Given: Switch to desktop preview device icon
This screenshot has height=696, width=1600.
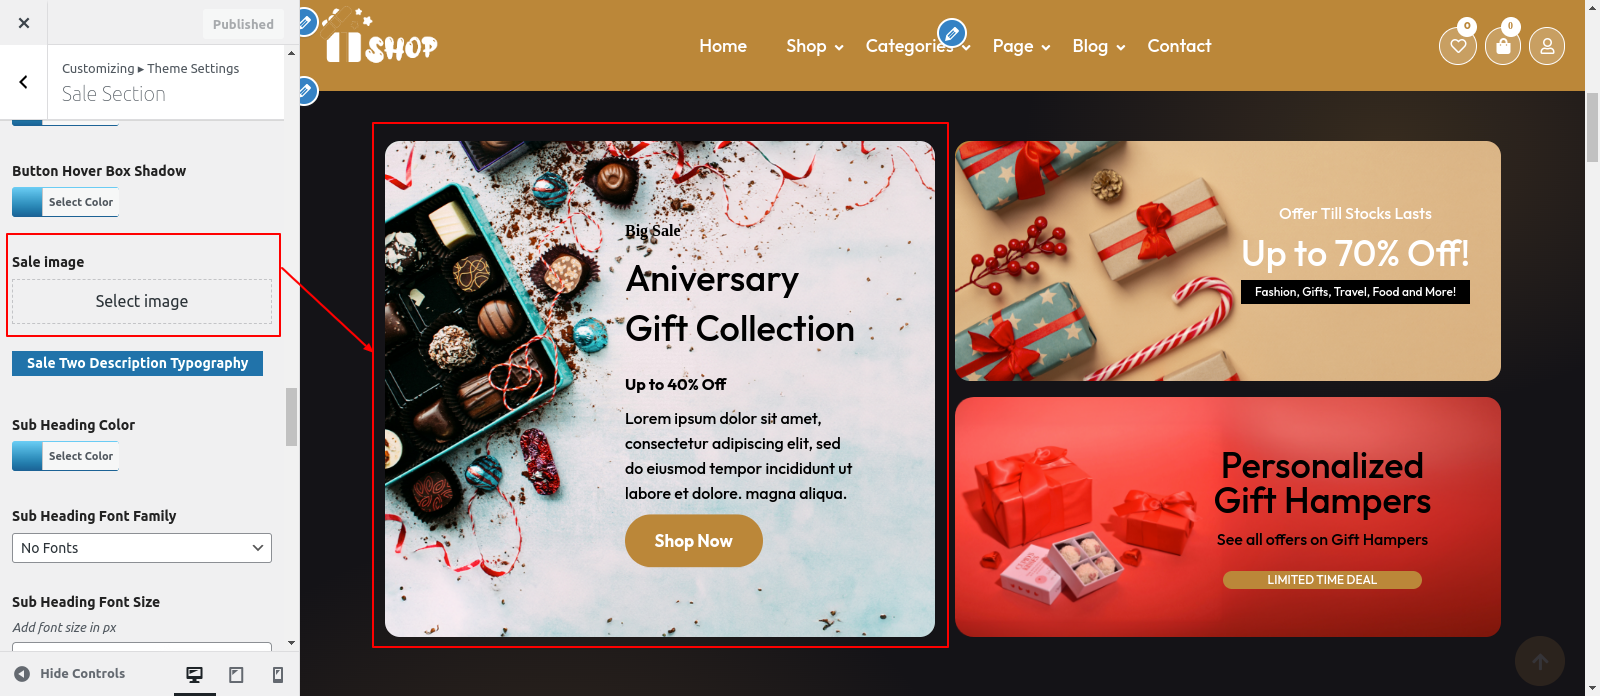Looking at the screenshot, I should click(x=195, y=674).
